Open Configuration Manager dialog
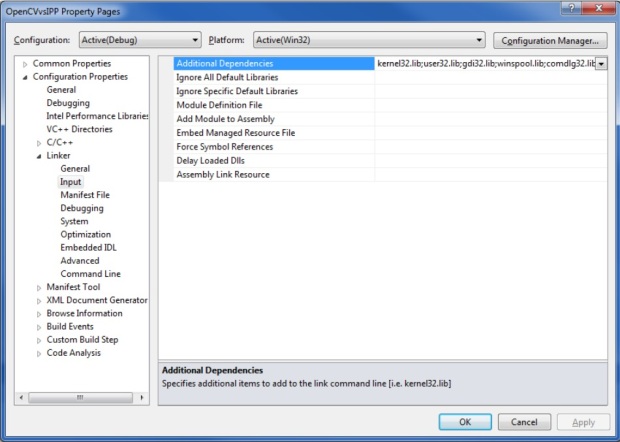Viewport: 620px width, 442px height. [550, 40]
